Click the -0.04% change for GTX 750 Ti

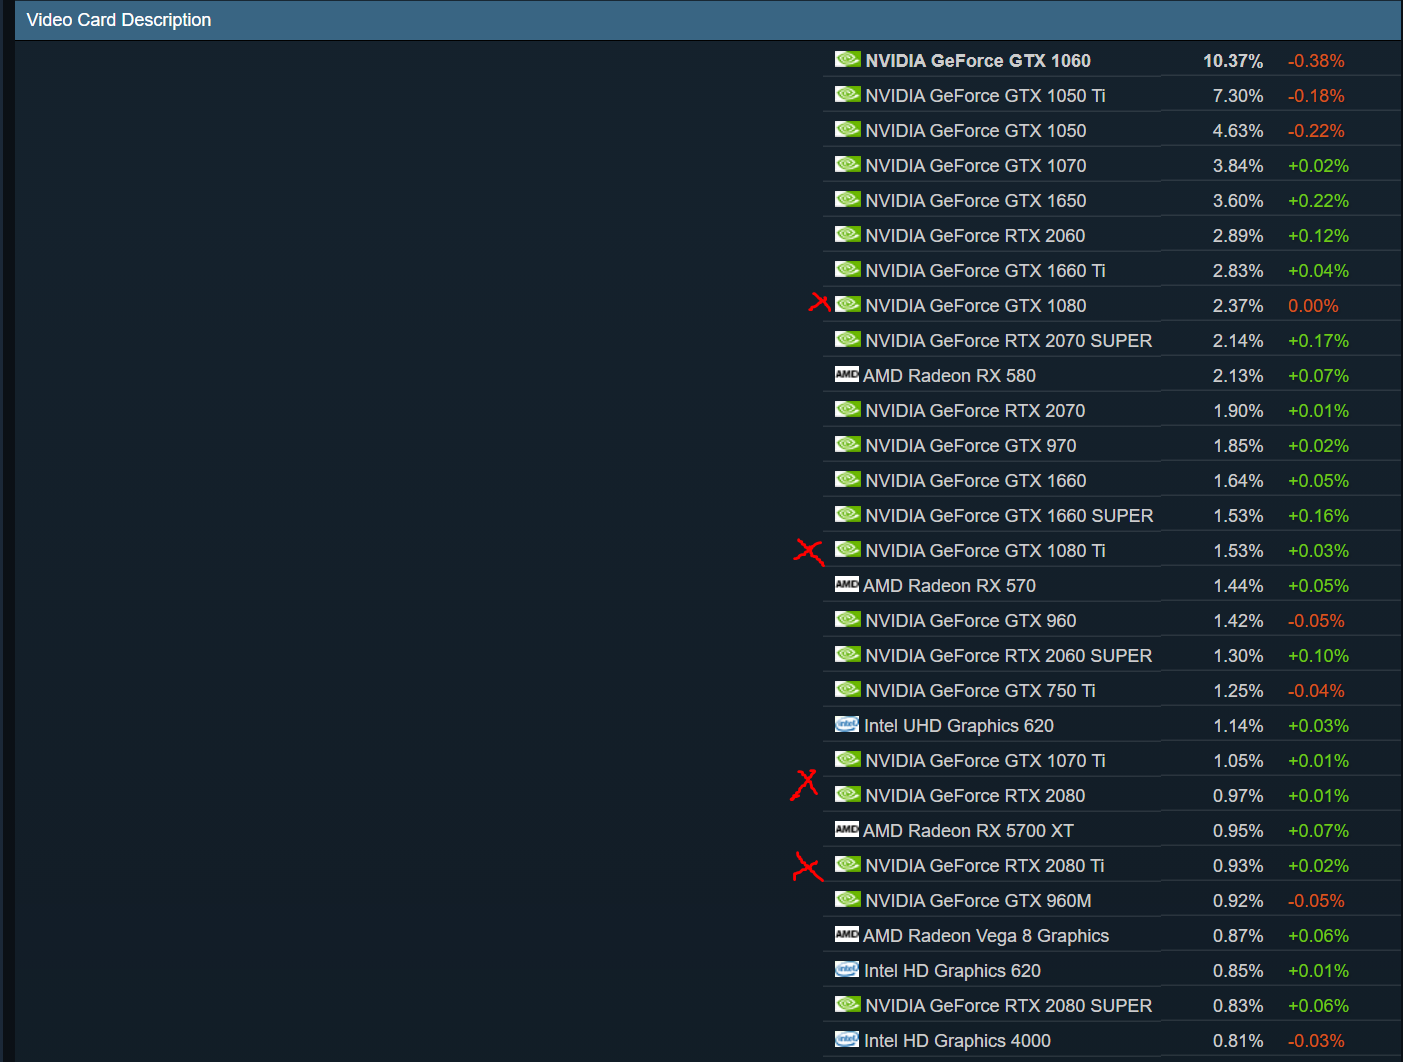(1316, 691)
